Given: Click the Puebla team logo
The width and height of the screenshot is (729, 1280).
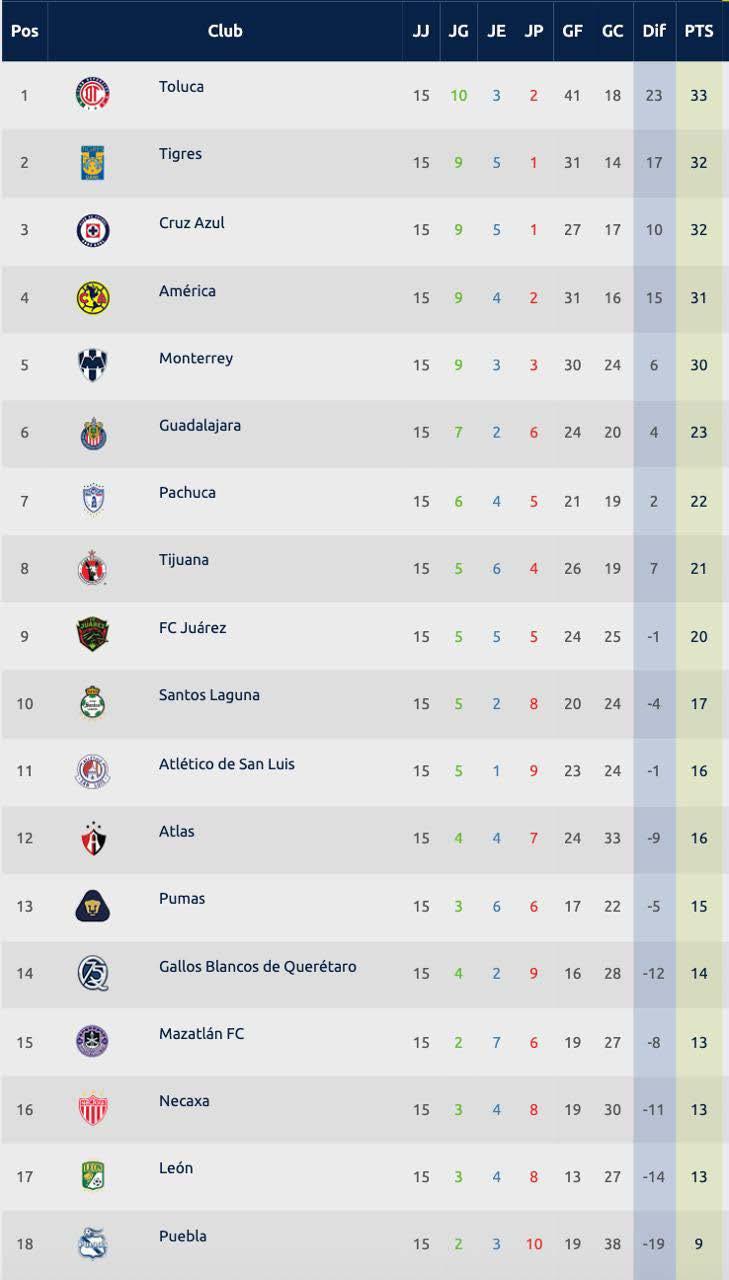Looking at the screenshot, I should coord(93,1244).
